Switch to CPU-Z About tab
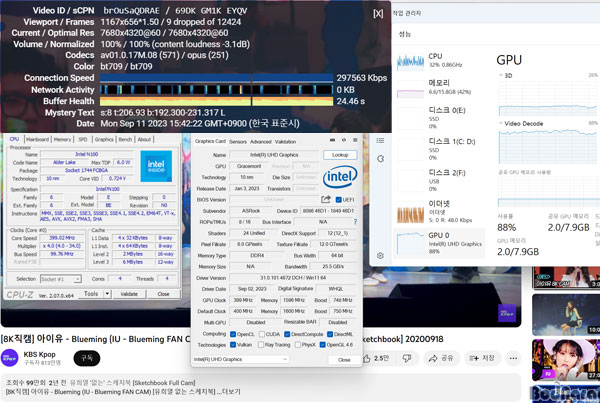Image resolution: width=600 pixels, height=403 pixels. click(x=144, y=139)
